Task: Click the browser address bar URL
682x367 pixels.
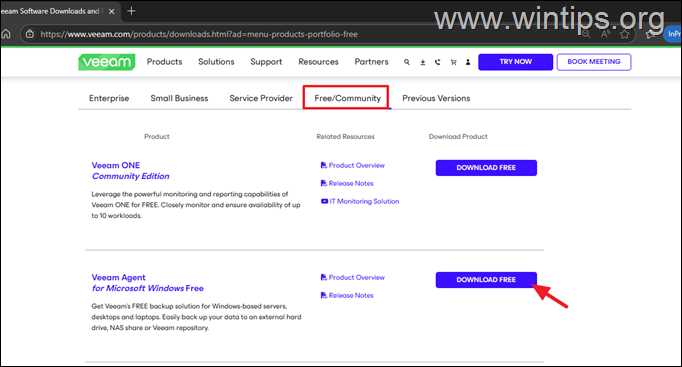Action: coord(199,34)
